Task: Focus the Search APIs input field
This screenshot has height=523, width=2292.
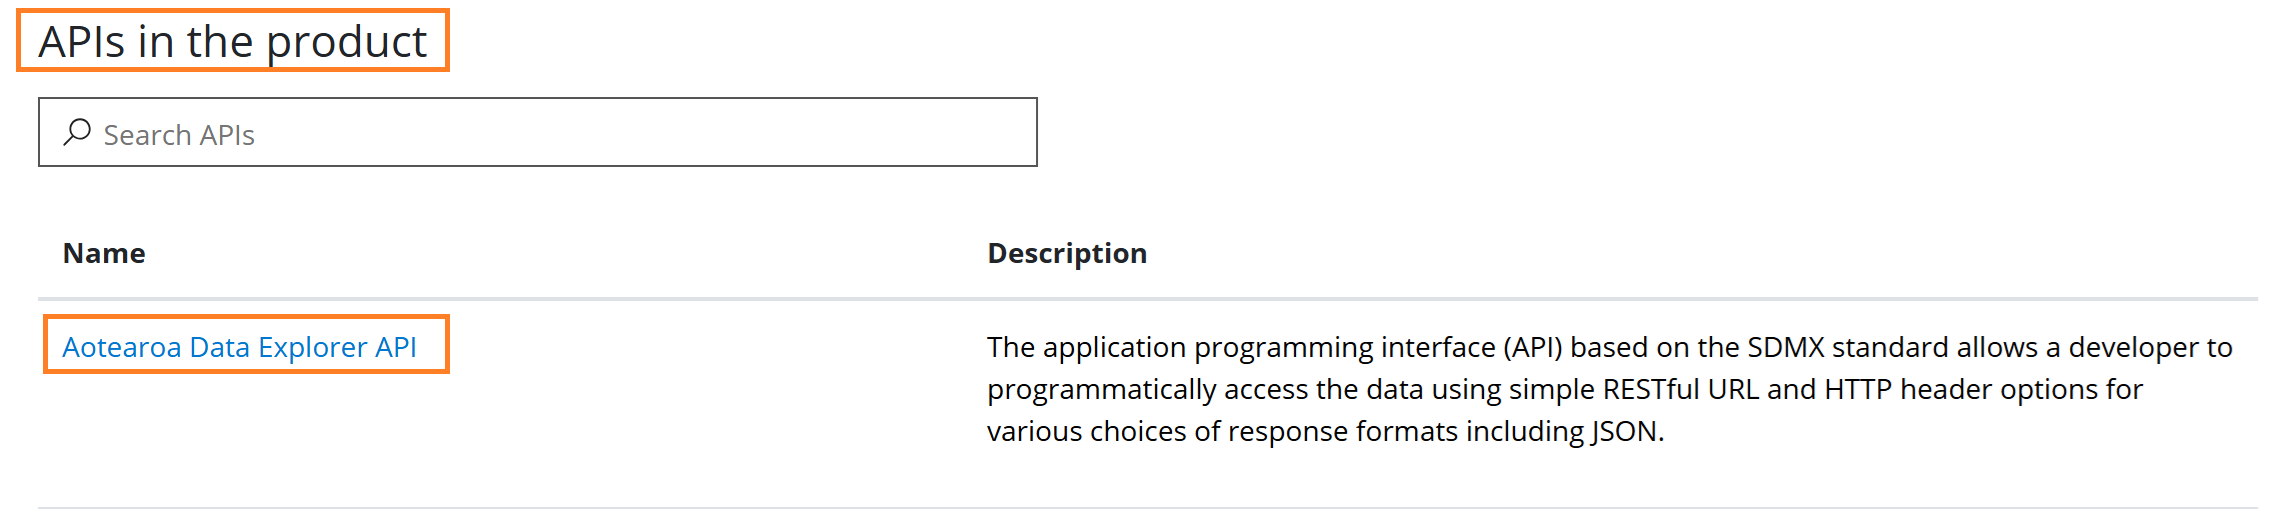Action: tap(537, 133)
